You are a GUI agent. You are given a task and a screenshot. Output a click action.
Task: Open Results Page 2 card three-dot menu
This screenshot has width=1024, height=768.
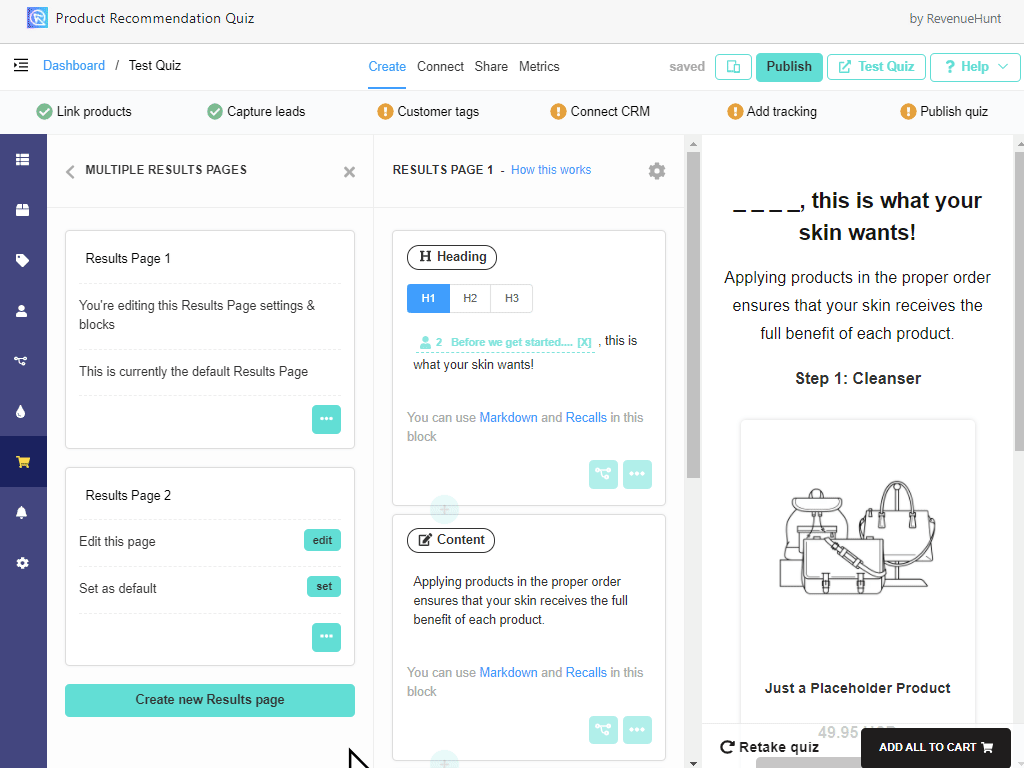click(327, 637)
